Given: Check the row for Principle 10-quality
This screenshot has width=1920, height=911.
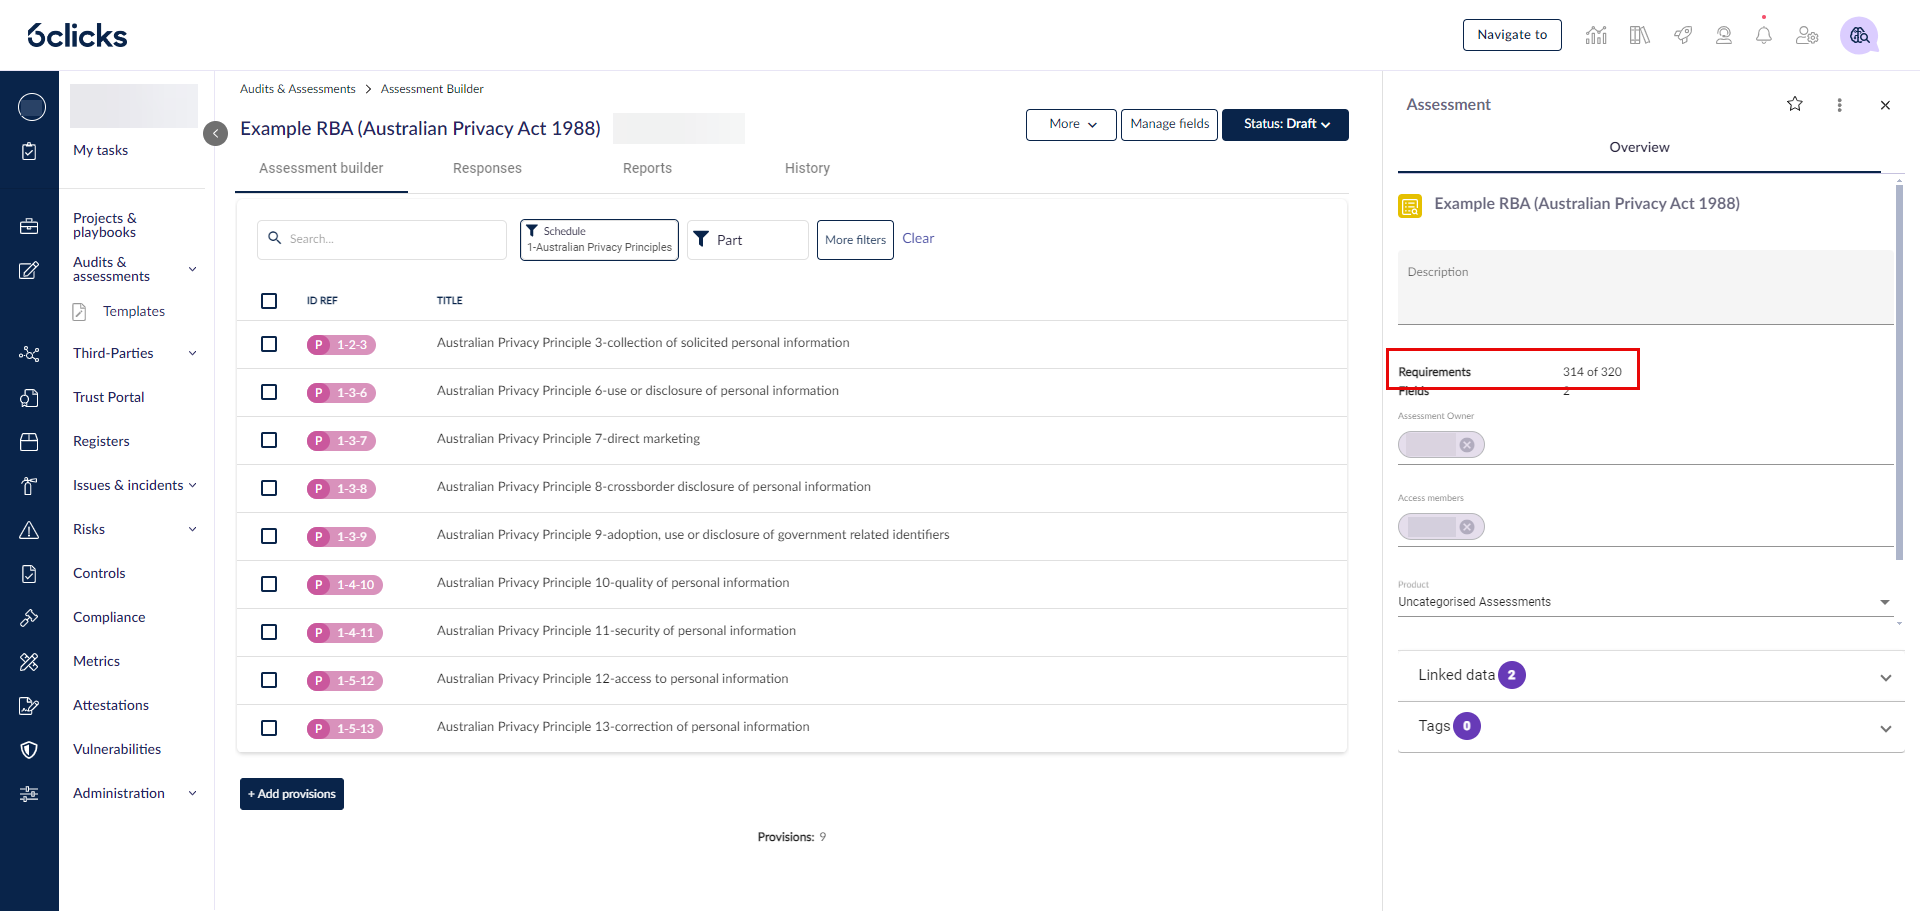Looking at the screenshot, I should pos(269,584).
